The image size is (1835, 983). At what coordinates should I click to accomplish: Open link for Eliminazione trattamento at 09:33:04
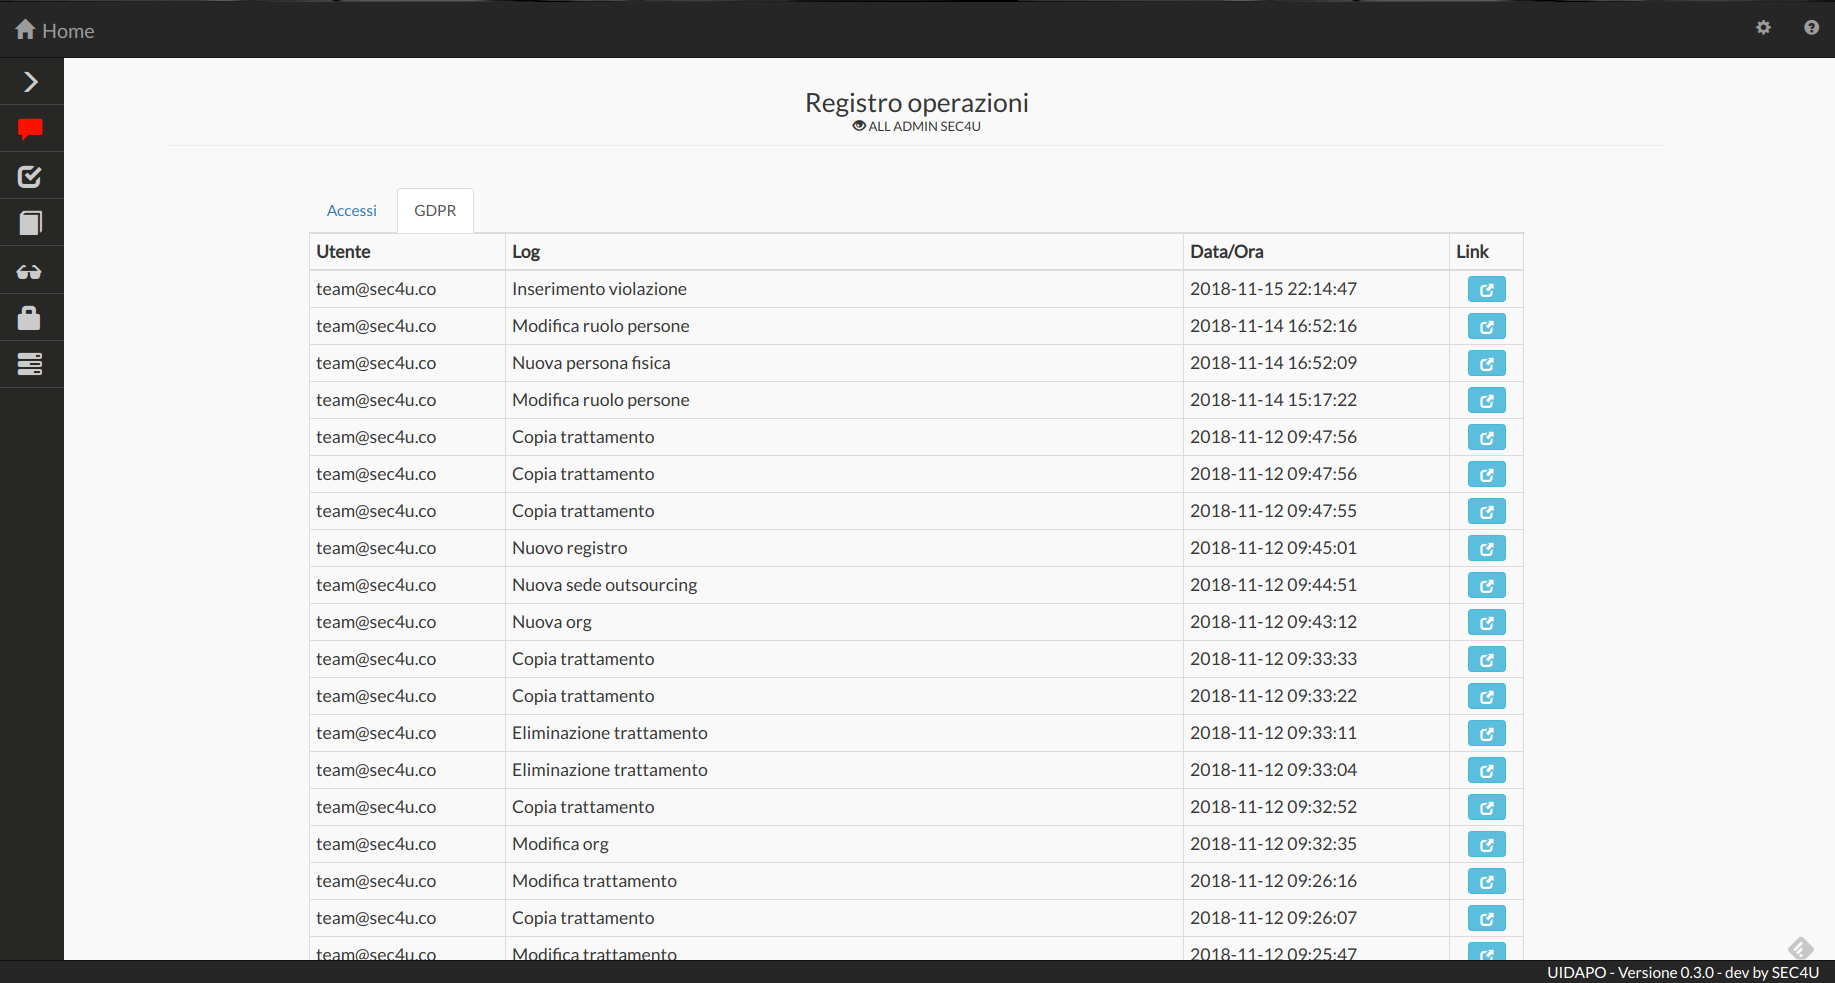click(1487, 771)
